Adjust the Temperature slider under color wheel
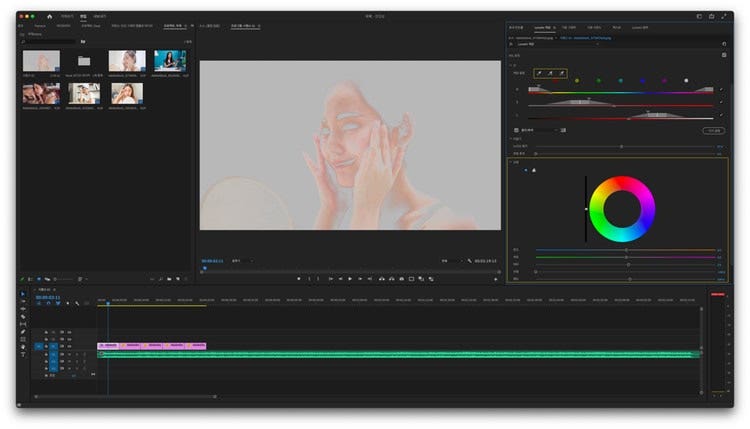This screenshot has height=429, width=750. (x=625, y=250)
